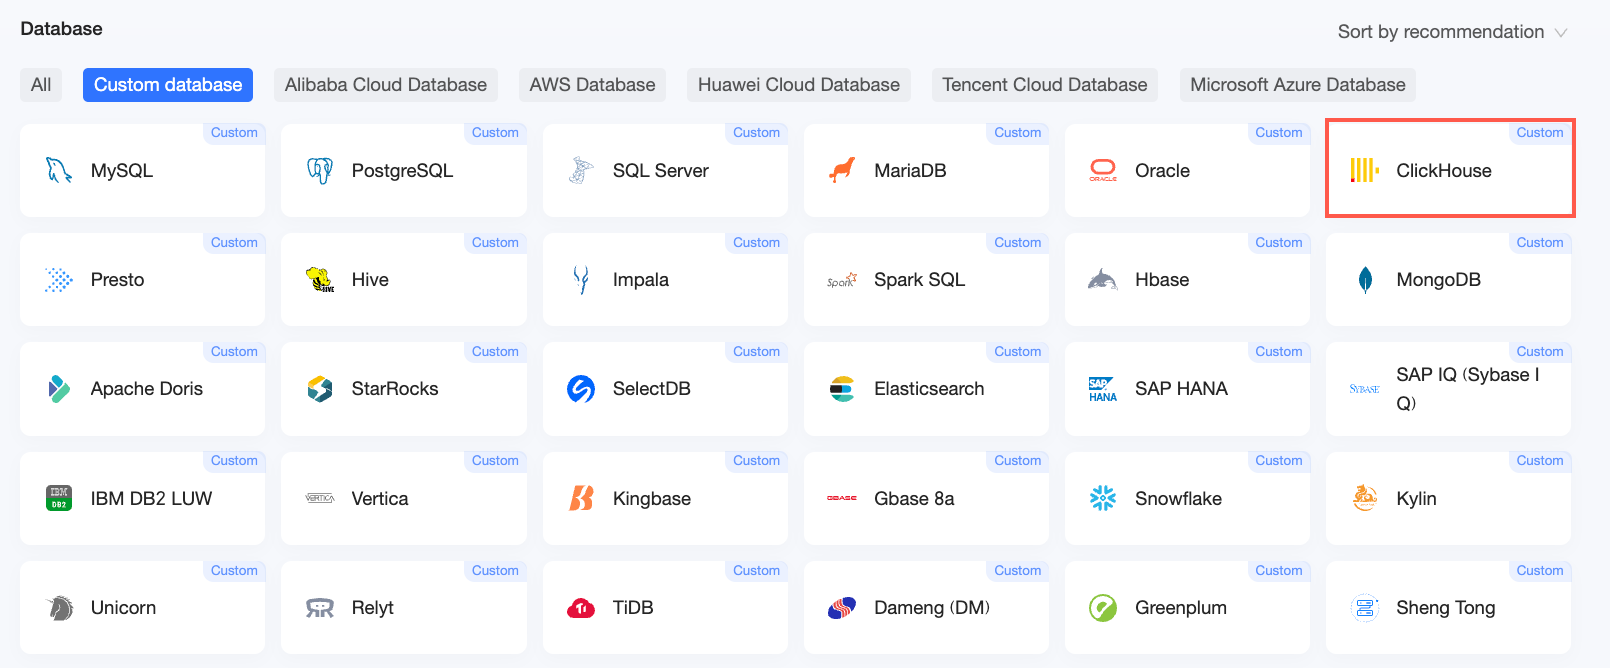Click the Hbase orca icon
The image size is (1610, 668).
coord(1103,280)
